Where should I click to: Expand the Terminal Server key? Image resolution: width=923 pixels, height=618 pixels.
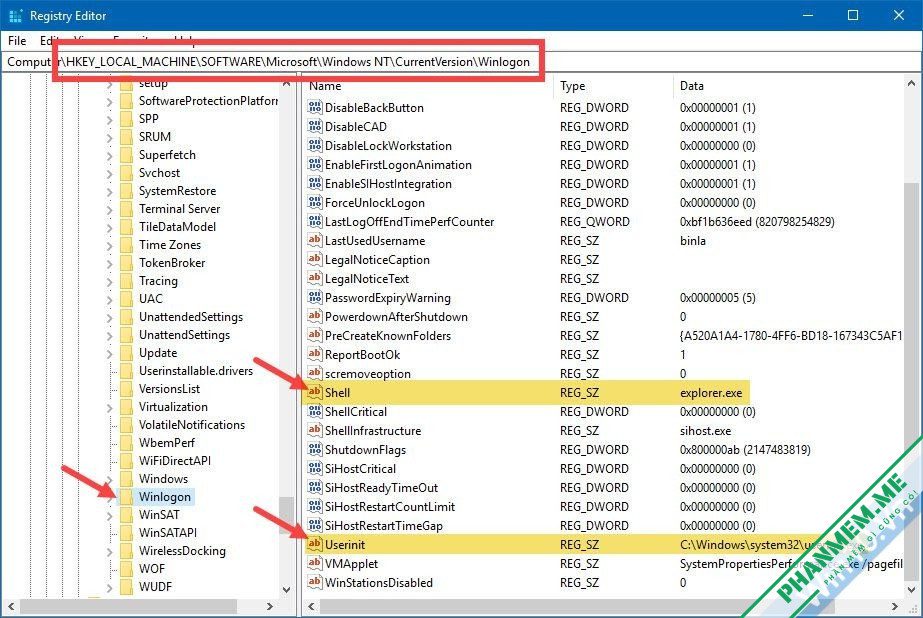(109, 209)
